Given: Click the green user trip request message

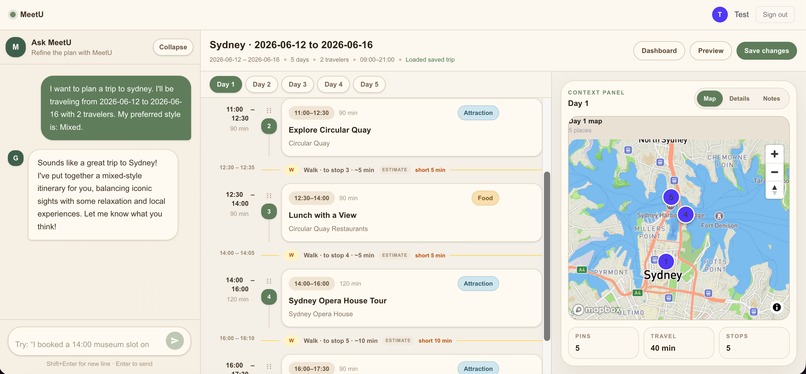Looking at the screenshot, I should [x=116, y=108].
